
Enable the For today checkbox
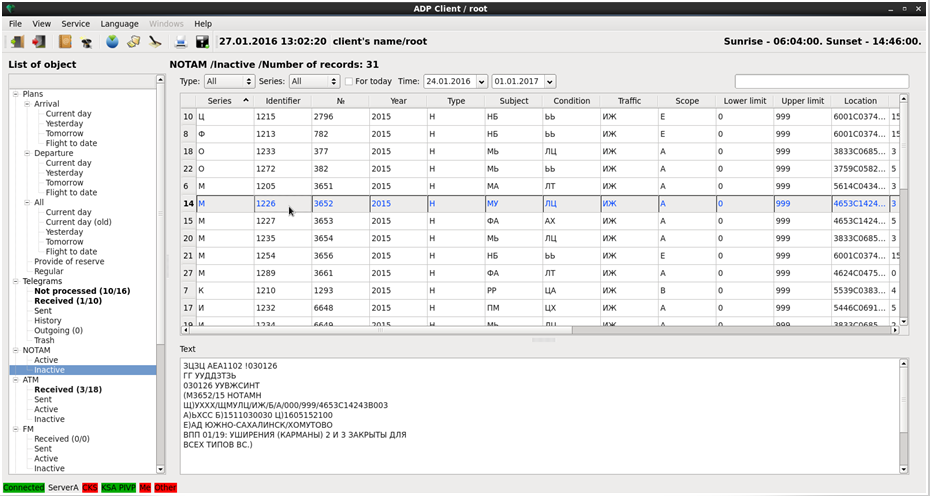click(349, 81)
